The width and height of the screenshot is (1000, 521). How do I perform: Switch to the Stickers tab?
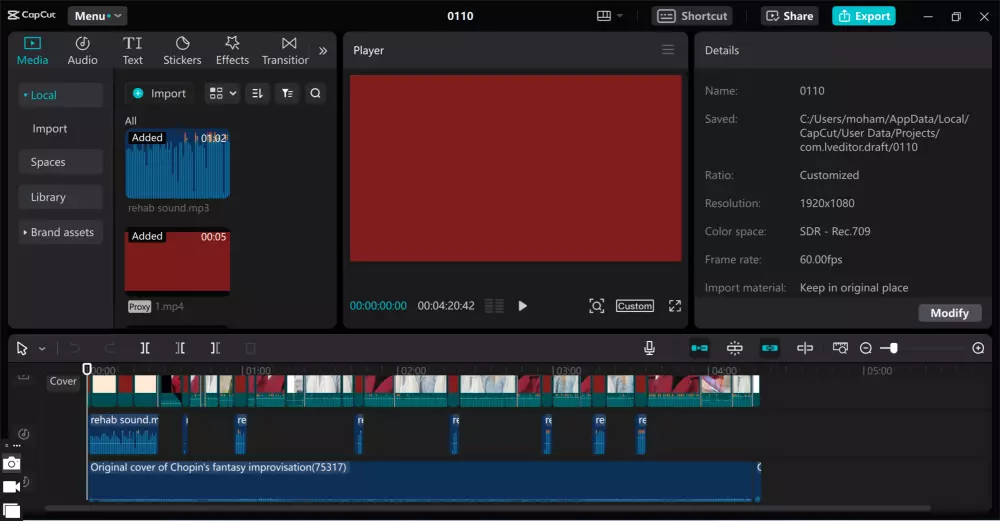[x=182, y=50]
